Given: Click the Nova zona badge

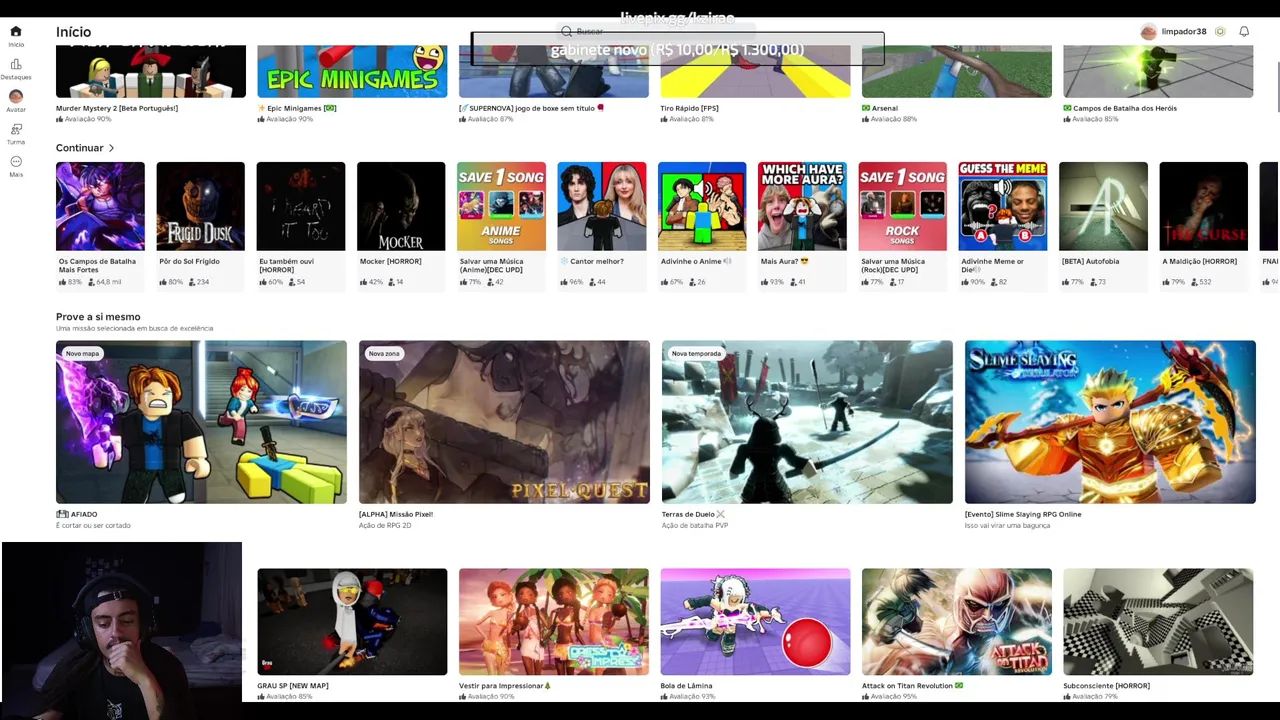Looking at the screenshot, I should point(384,353).
